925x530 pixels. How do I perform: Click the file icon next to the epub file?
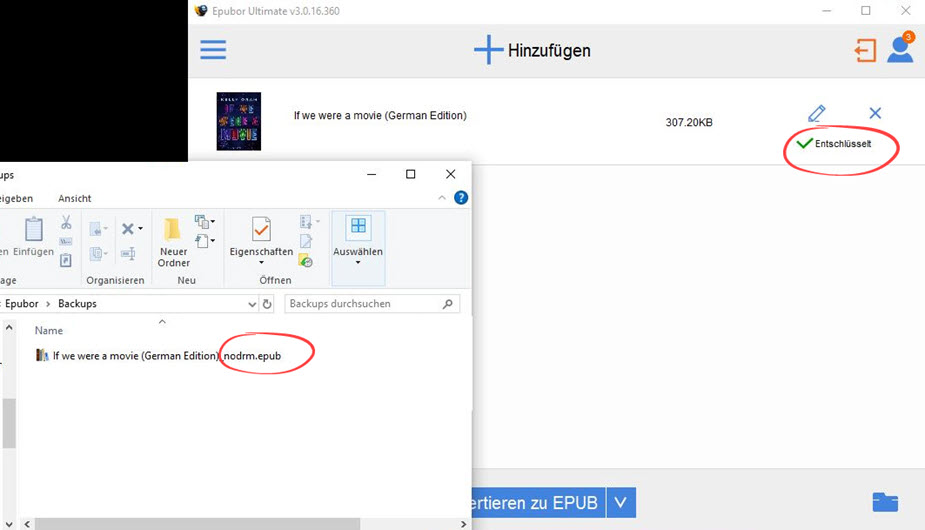pyautogui.click(x=42, y=355)
